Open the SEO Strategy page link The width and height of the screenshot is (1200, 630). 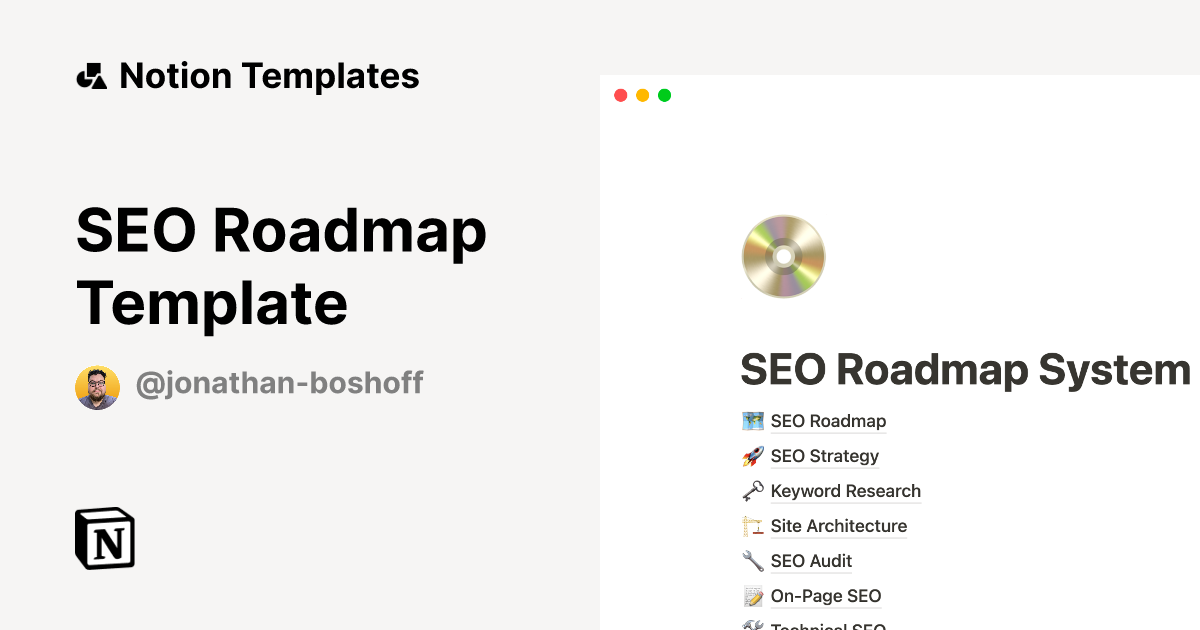[x=824, y=456]
